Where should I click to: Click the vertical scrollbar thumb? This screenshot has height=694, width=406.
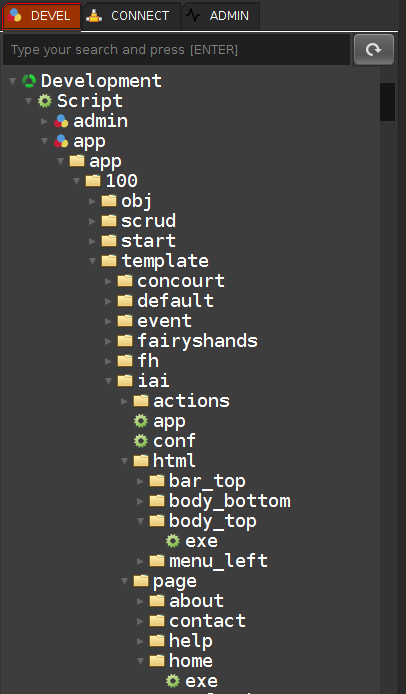pos(387,102)
